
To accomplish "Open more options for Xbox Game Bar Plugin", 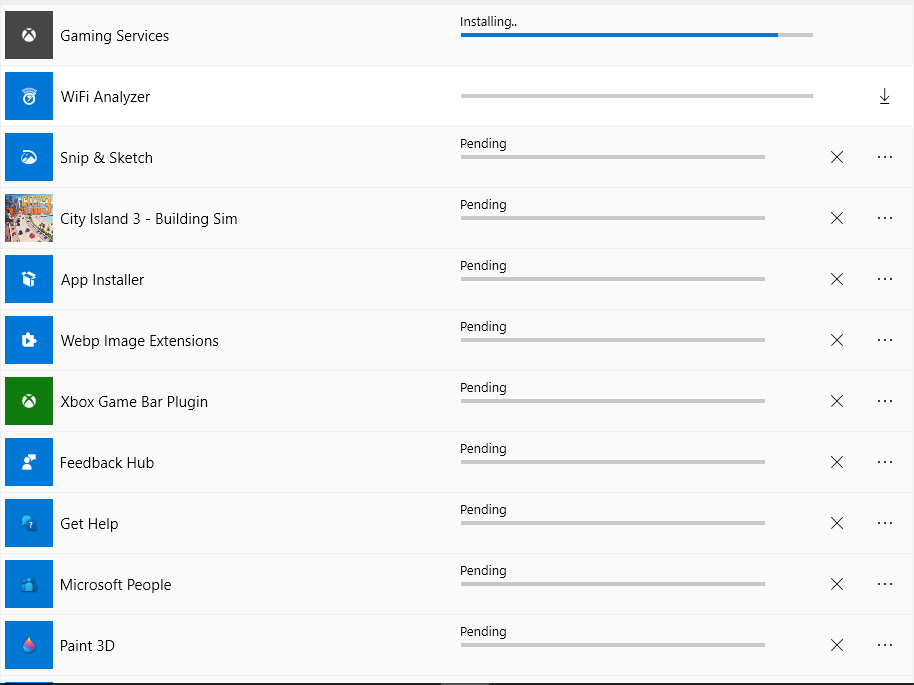I will click(x=885, y=401).
